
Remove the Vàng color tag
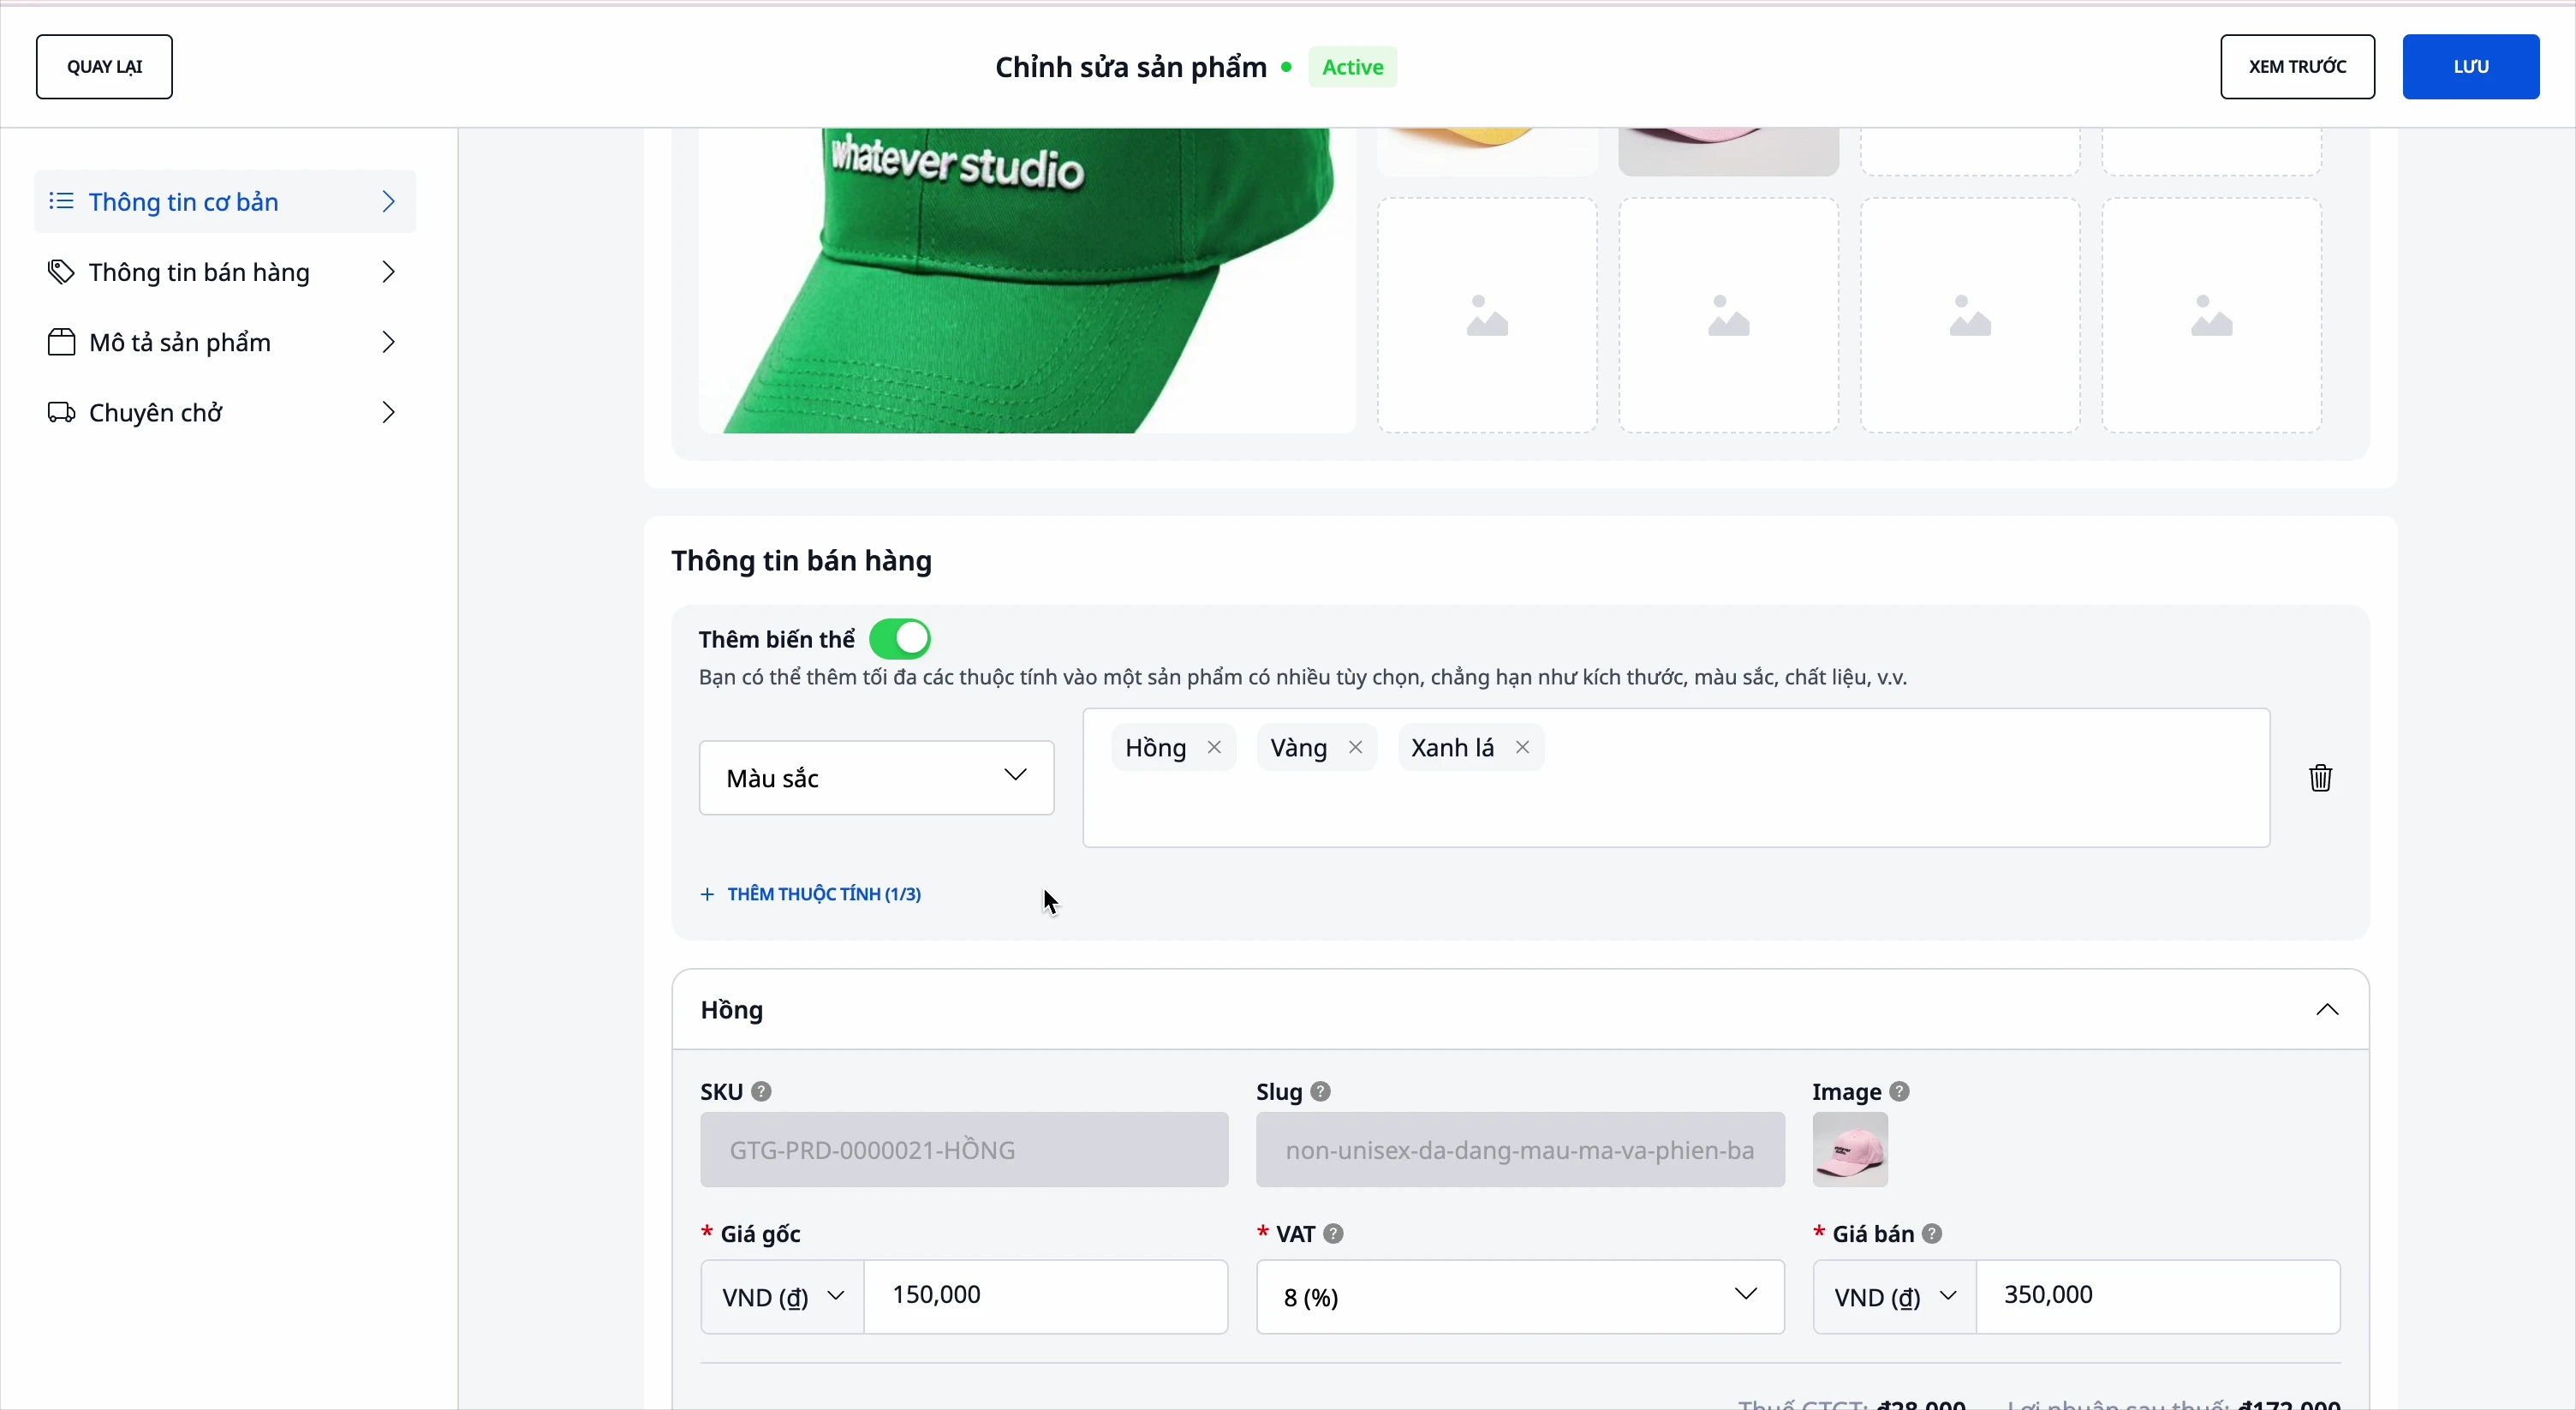(1355, 748)
